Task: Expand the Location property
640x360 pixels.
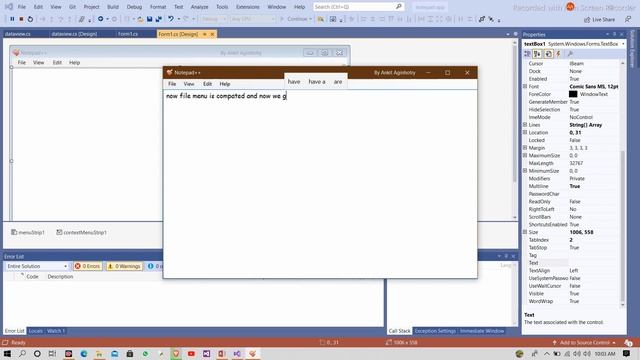Action: pos(525,132)
